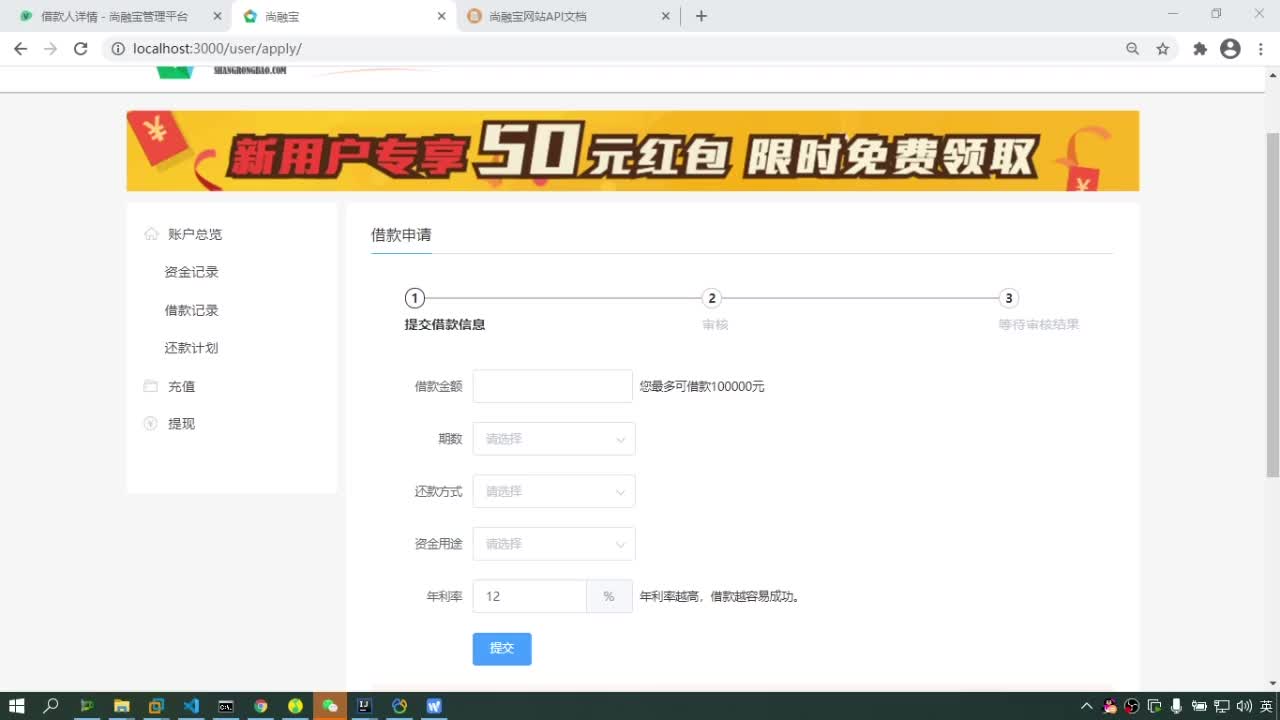Click step 2 circle 审核
The height and width of the screenshot is (720, 1280).
(712, 298)
